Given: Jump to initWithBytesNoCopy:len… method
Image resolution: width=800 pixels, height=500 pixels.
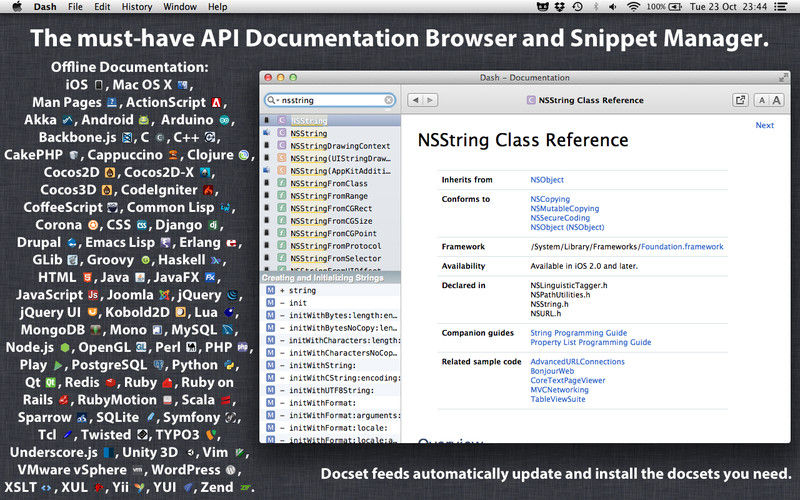Looking at the screenshot, I should coord(330,328).
